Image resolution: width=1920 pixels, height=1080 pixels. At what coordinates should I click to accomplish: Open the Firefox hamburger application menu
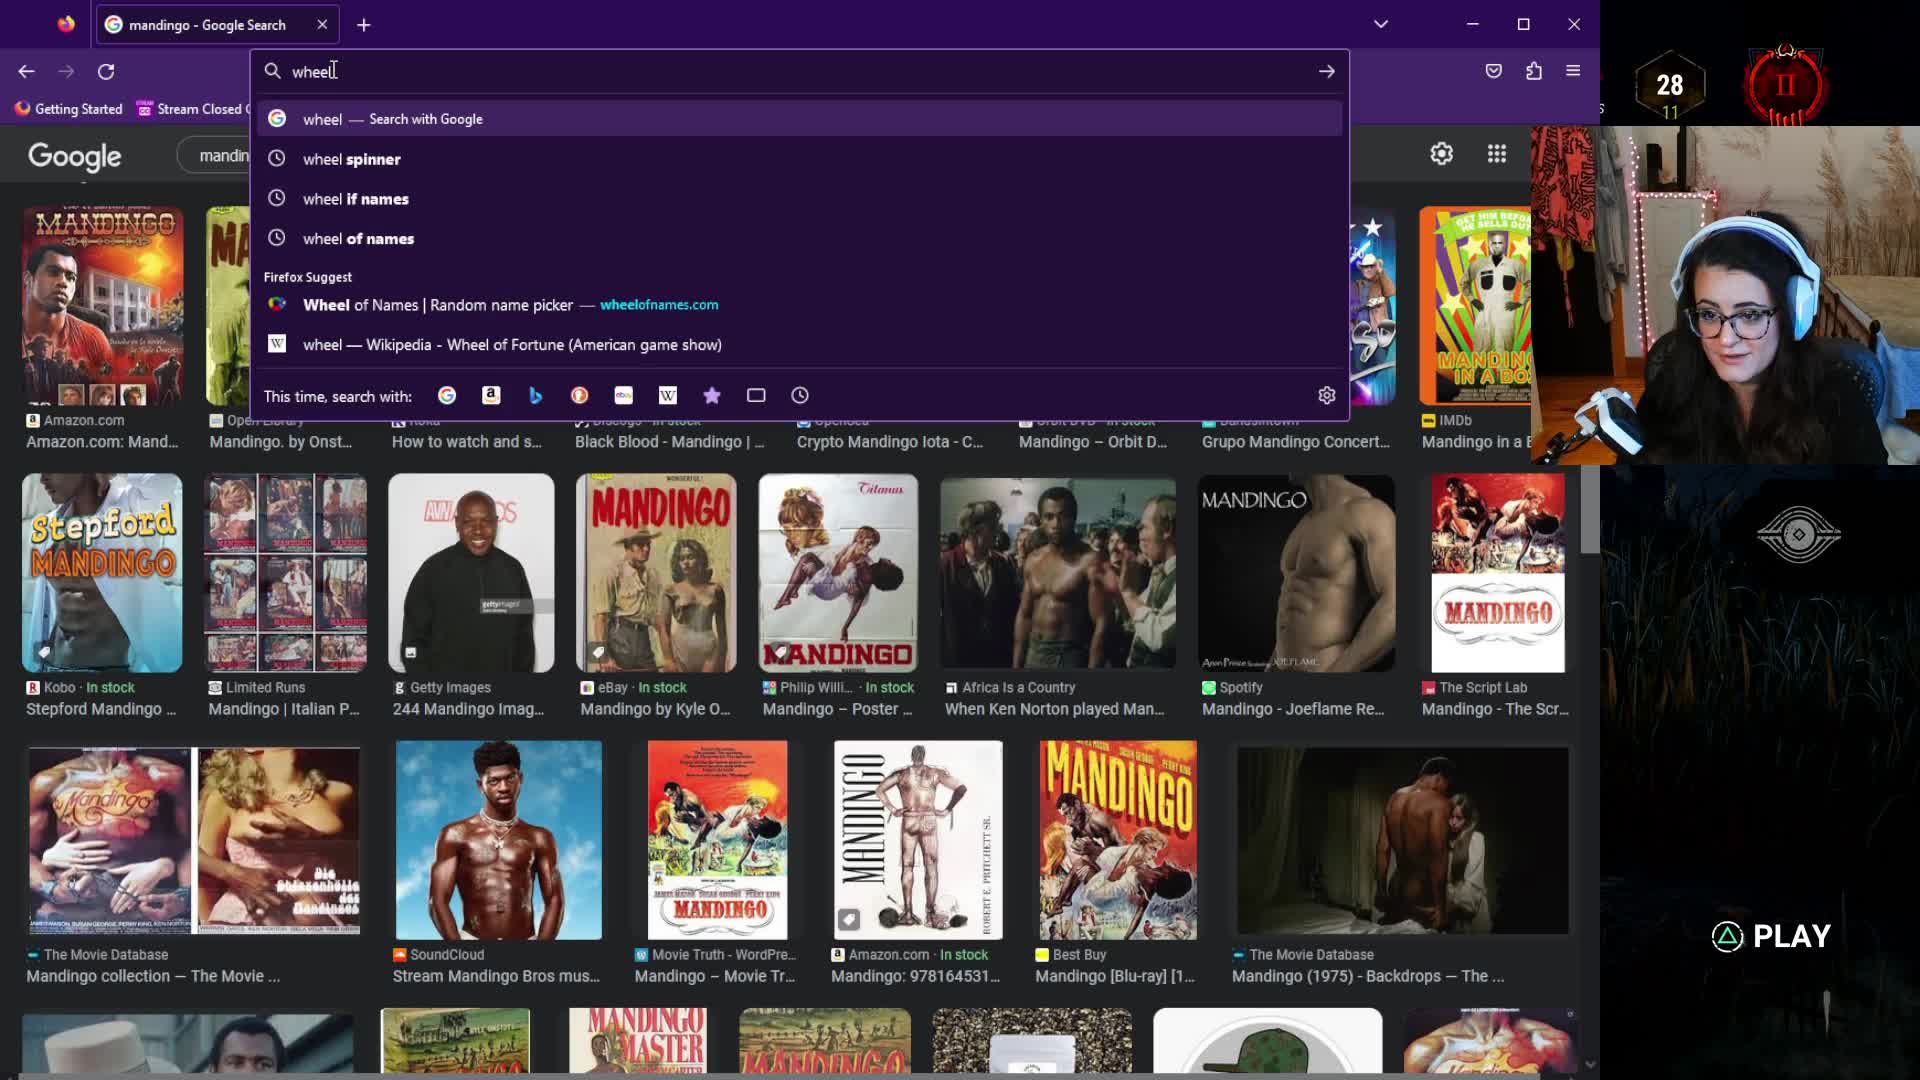1573,71
